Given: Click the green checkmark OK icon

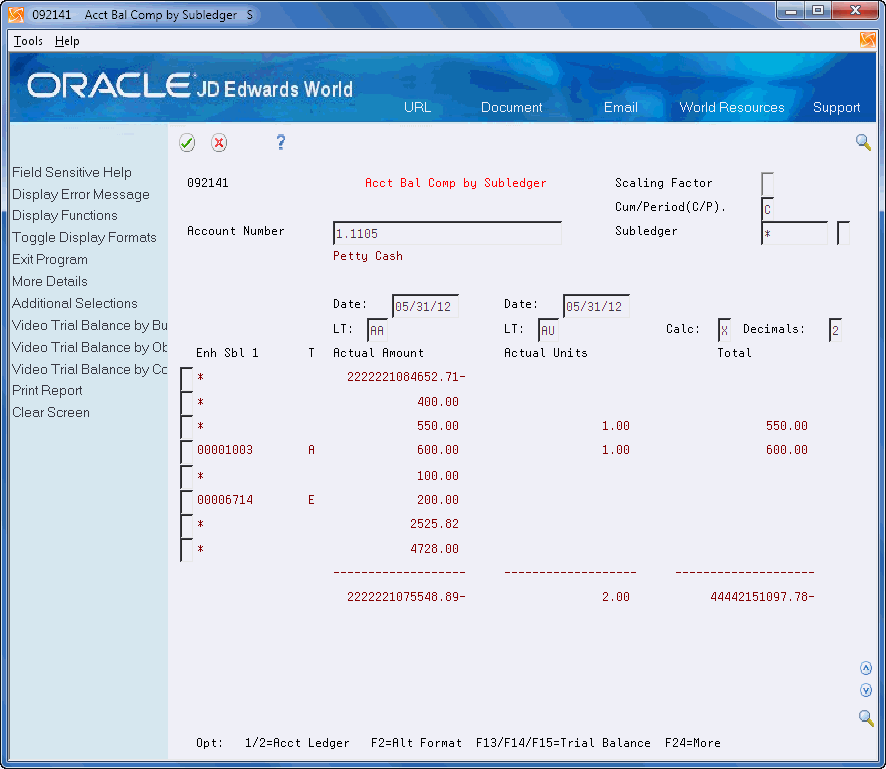Looking at the screenshot, I should (187, 142).
